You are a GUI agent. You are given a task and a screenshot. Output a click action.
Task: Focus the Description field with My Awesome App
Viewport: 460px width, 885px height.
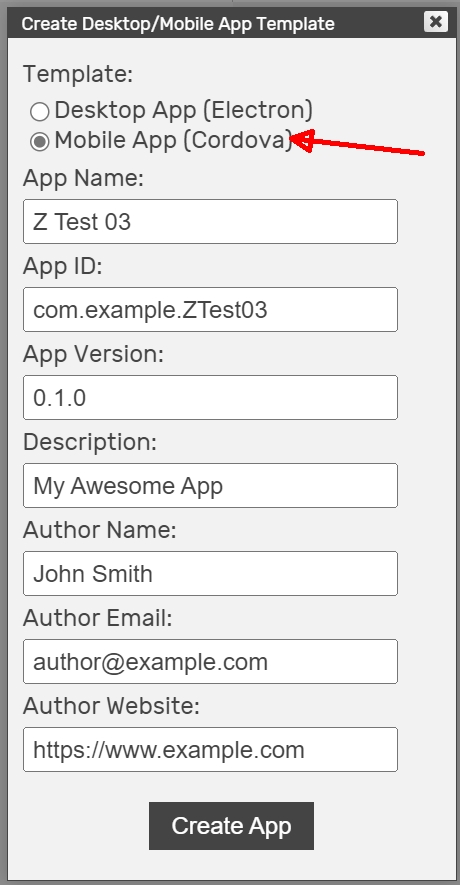tap(211, 485)
